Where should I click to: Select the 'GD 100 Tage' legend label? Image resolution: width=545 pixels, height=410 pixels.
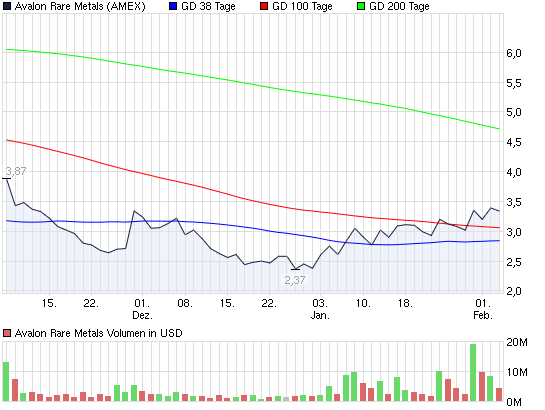[x=302, y=6]
